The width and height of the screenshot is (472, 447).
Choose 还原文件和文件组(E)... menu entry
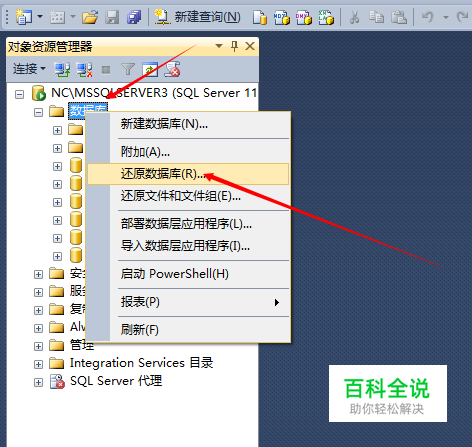(188, 196)
